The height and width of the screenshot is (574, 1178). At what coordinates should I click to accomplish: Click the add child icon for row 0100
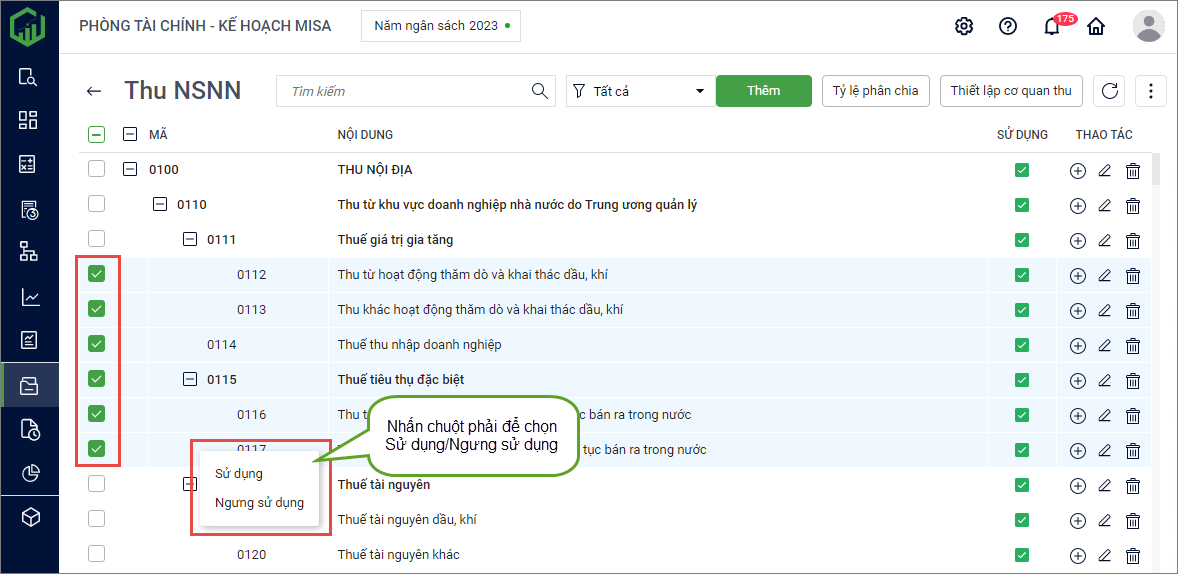click(x=1077, y=171)
